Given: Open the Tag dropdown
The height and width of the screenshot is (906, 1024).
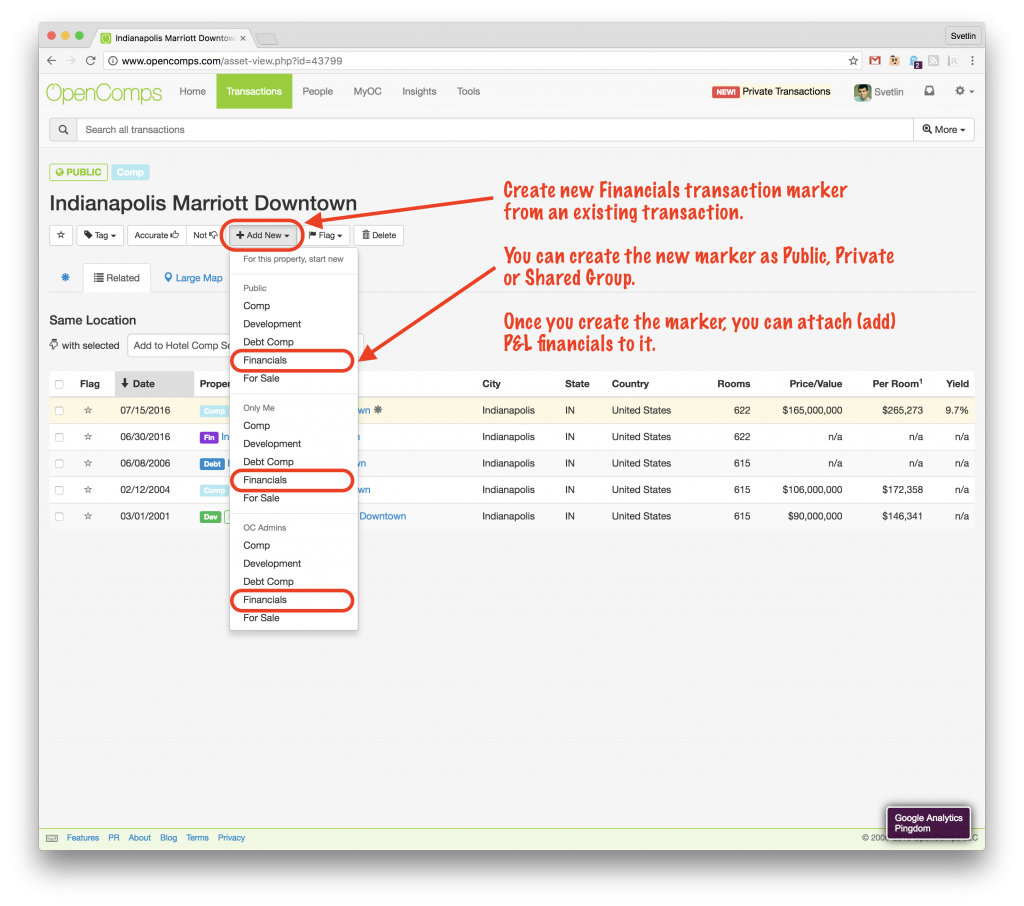Looking at the screenshot, I should pyautogui.click(x=100, y=235).
